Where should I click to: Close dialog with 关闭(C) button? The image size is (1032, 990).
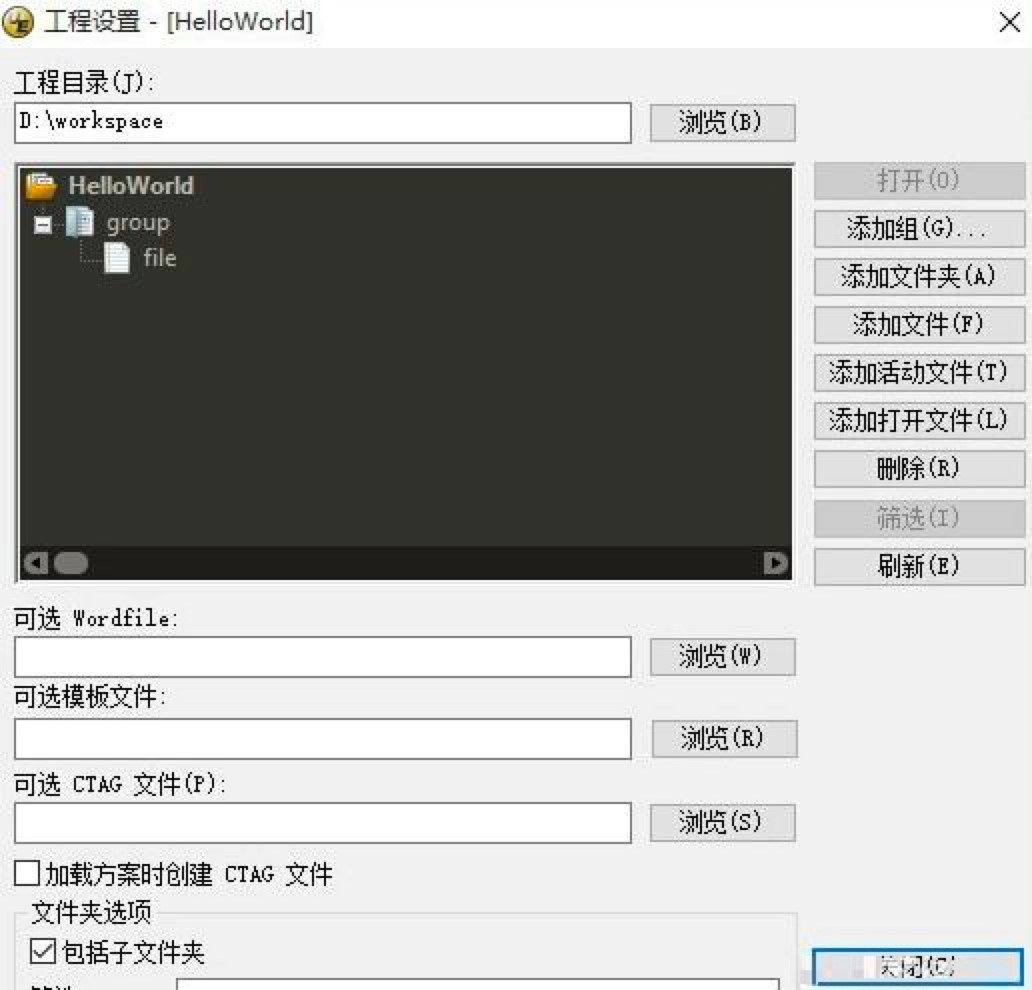(x=919, y=966)
